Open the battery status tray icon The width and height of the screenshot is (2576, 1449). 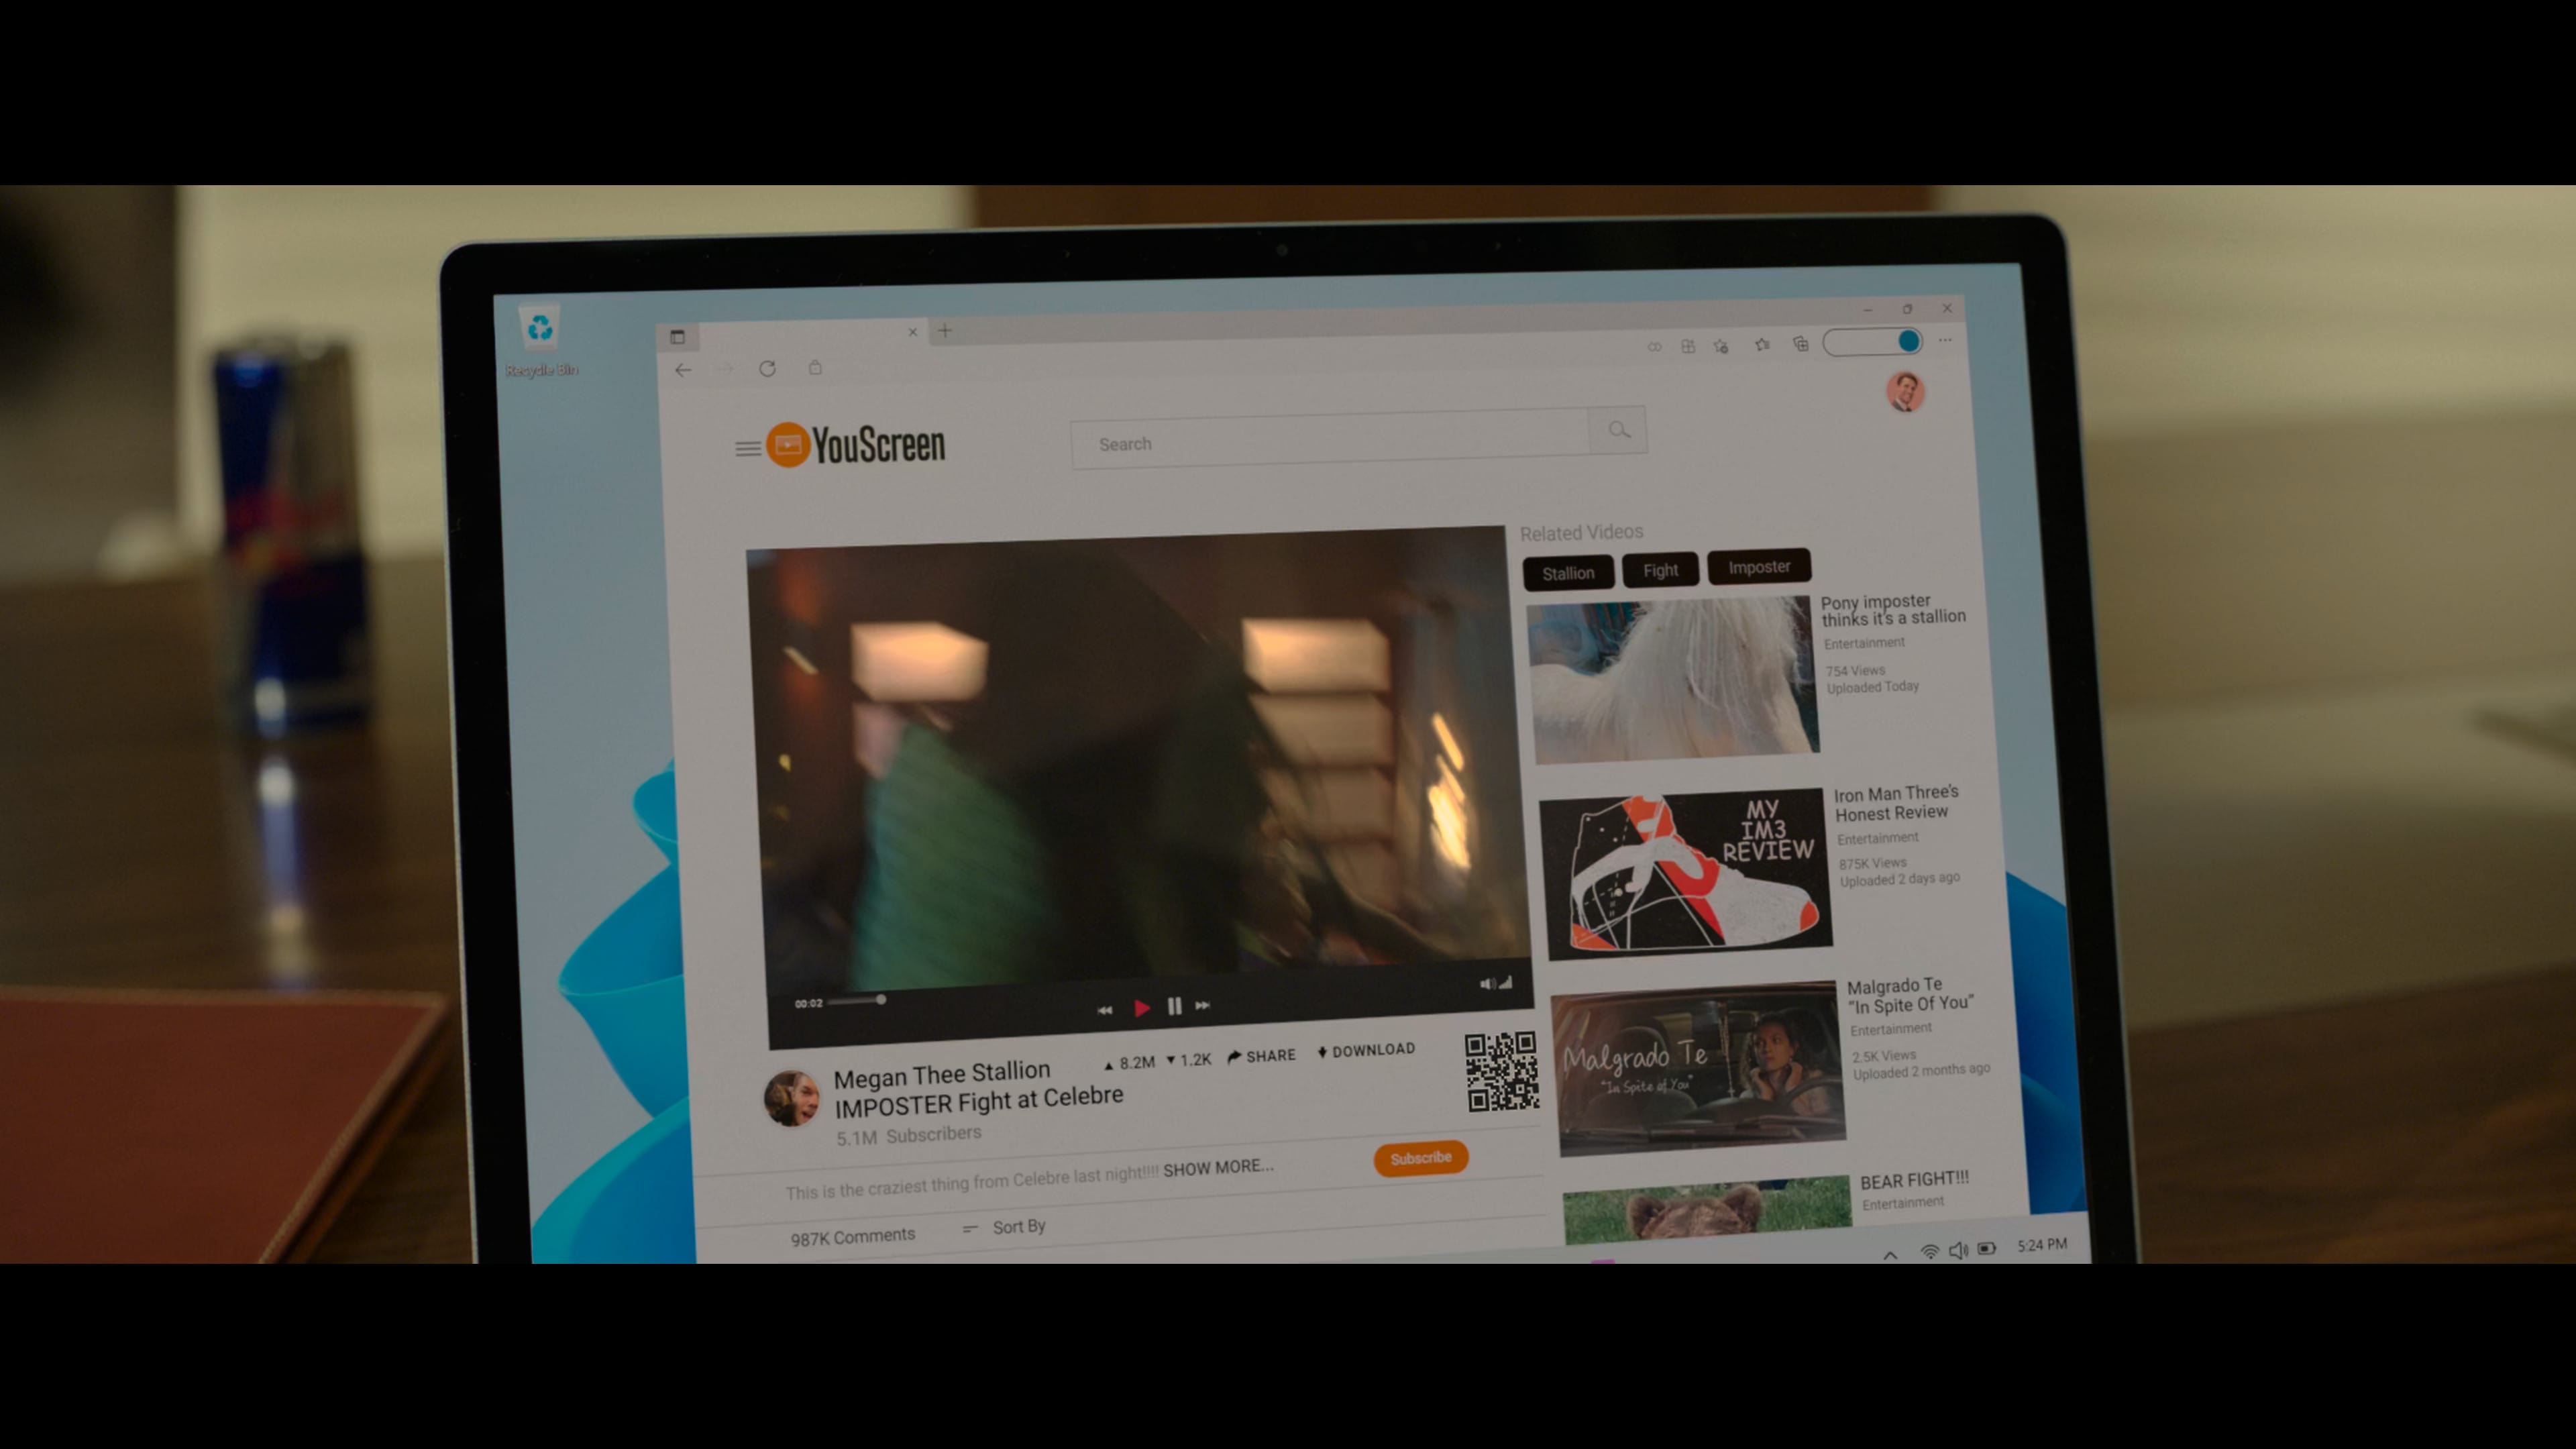point(1987,1248)
